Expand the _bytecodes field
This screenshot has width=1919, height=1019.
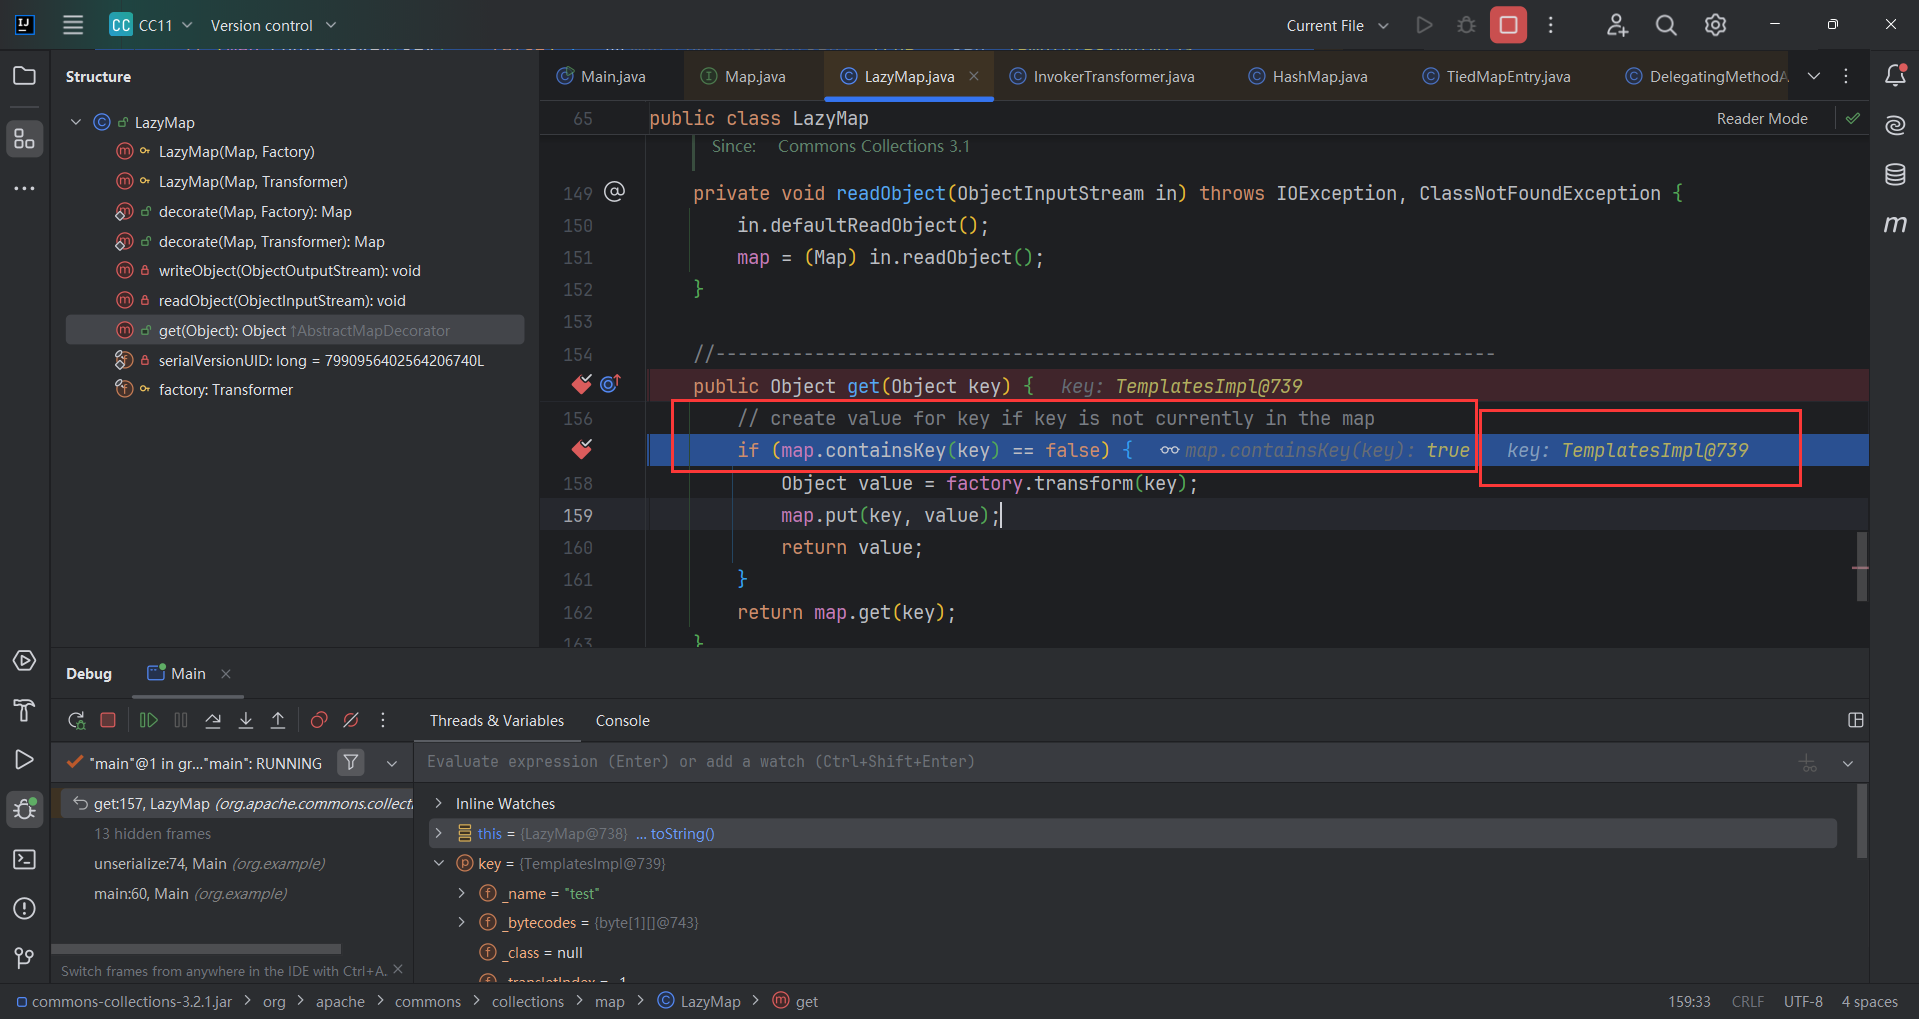point(461,922)
